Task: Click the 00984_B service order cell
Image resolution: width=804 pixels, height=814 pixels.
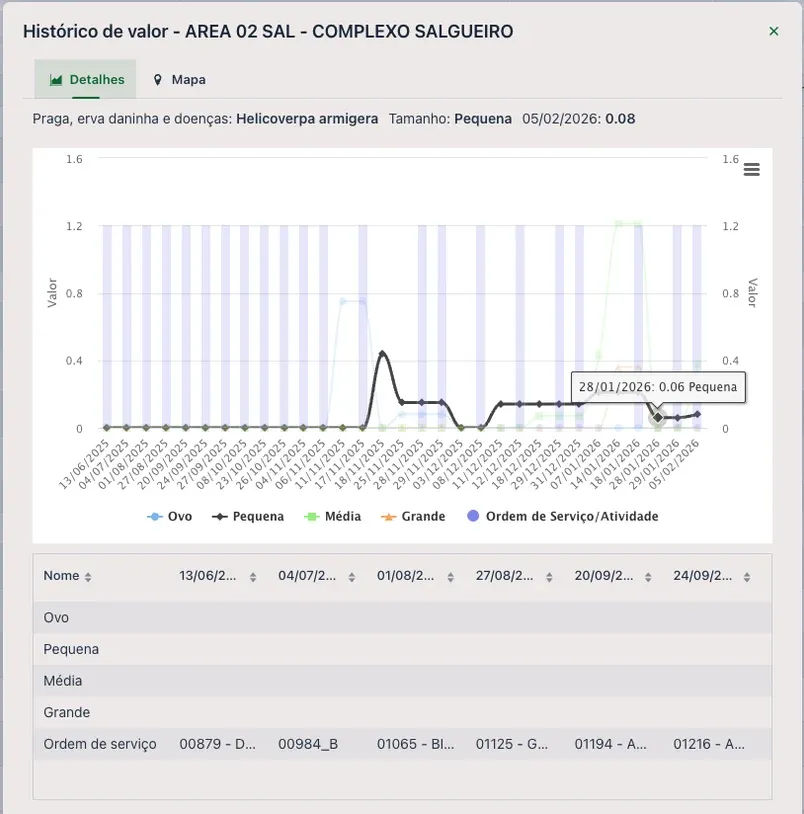Action: pos(308,744)
